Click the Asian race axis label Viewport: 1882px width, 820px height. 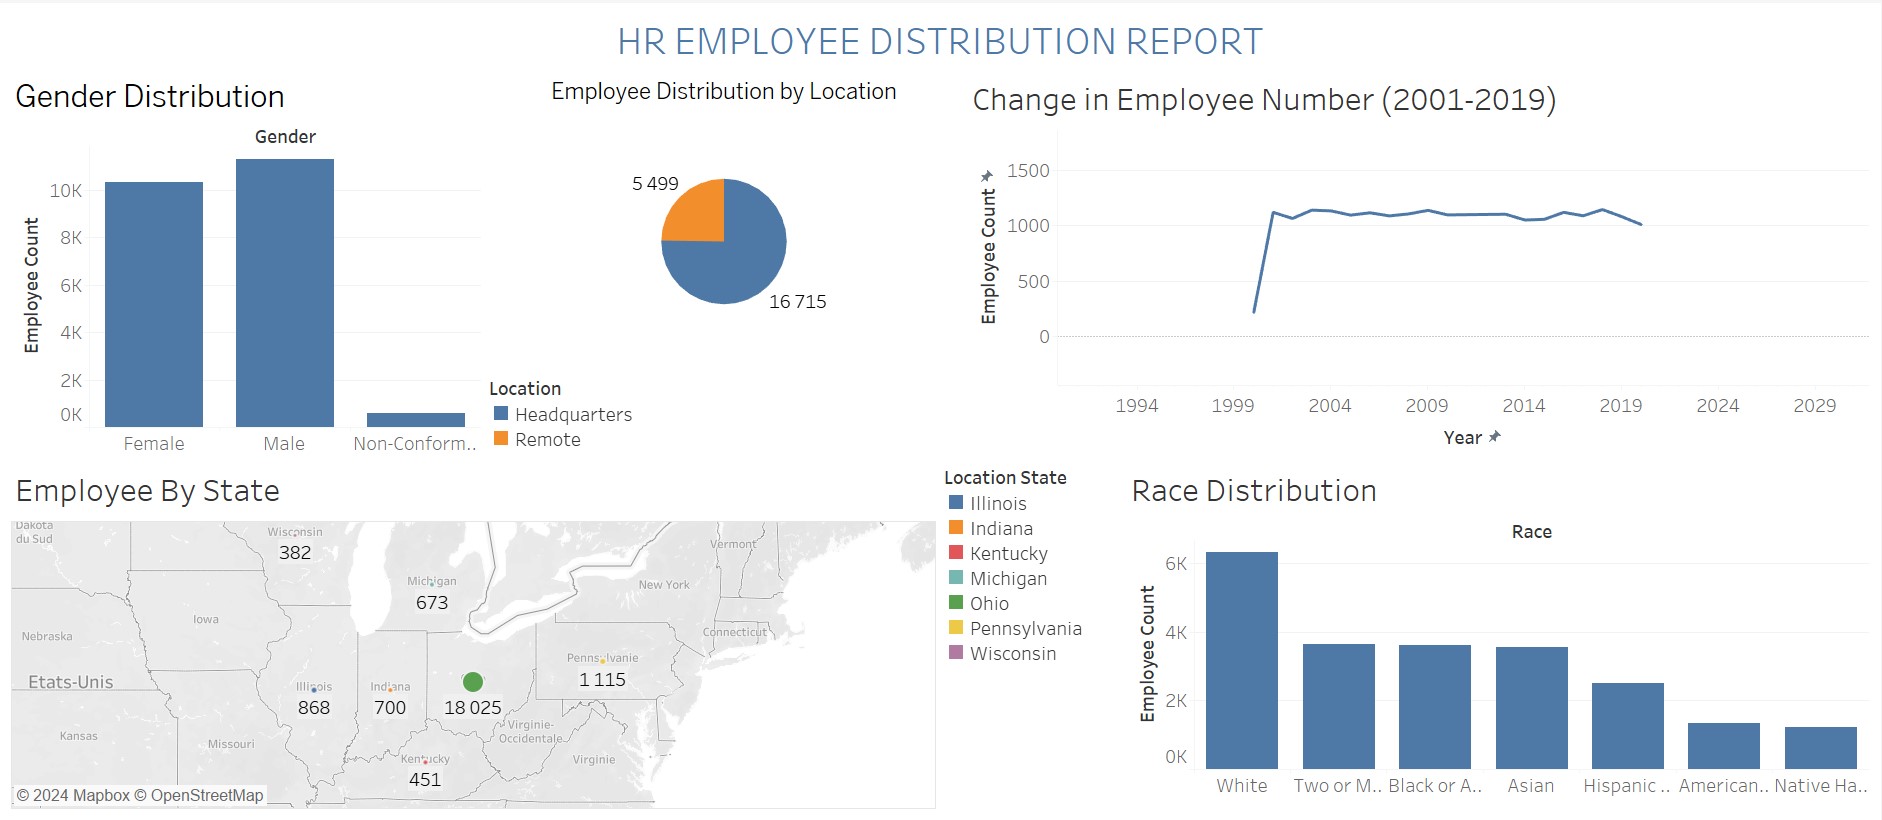point(1531,786)
